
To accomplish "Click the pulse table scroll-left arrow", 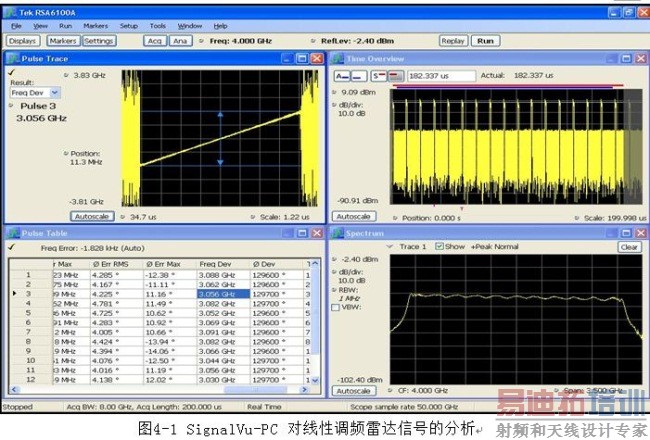I will (14, 389).
